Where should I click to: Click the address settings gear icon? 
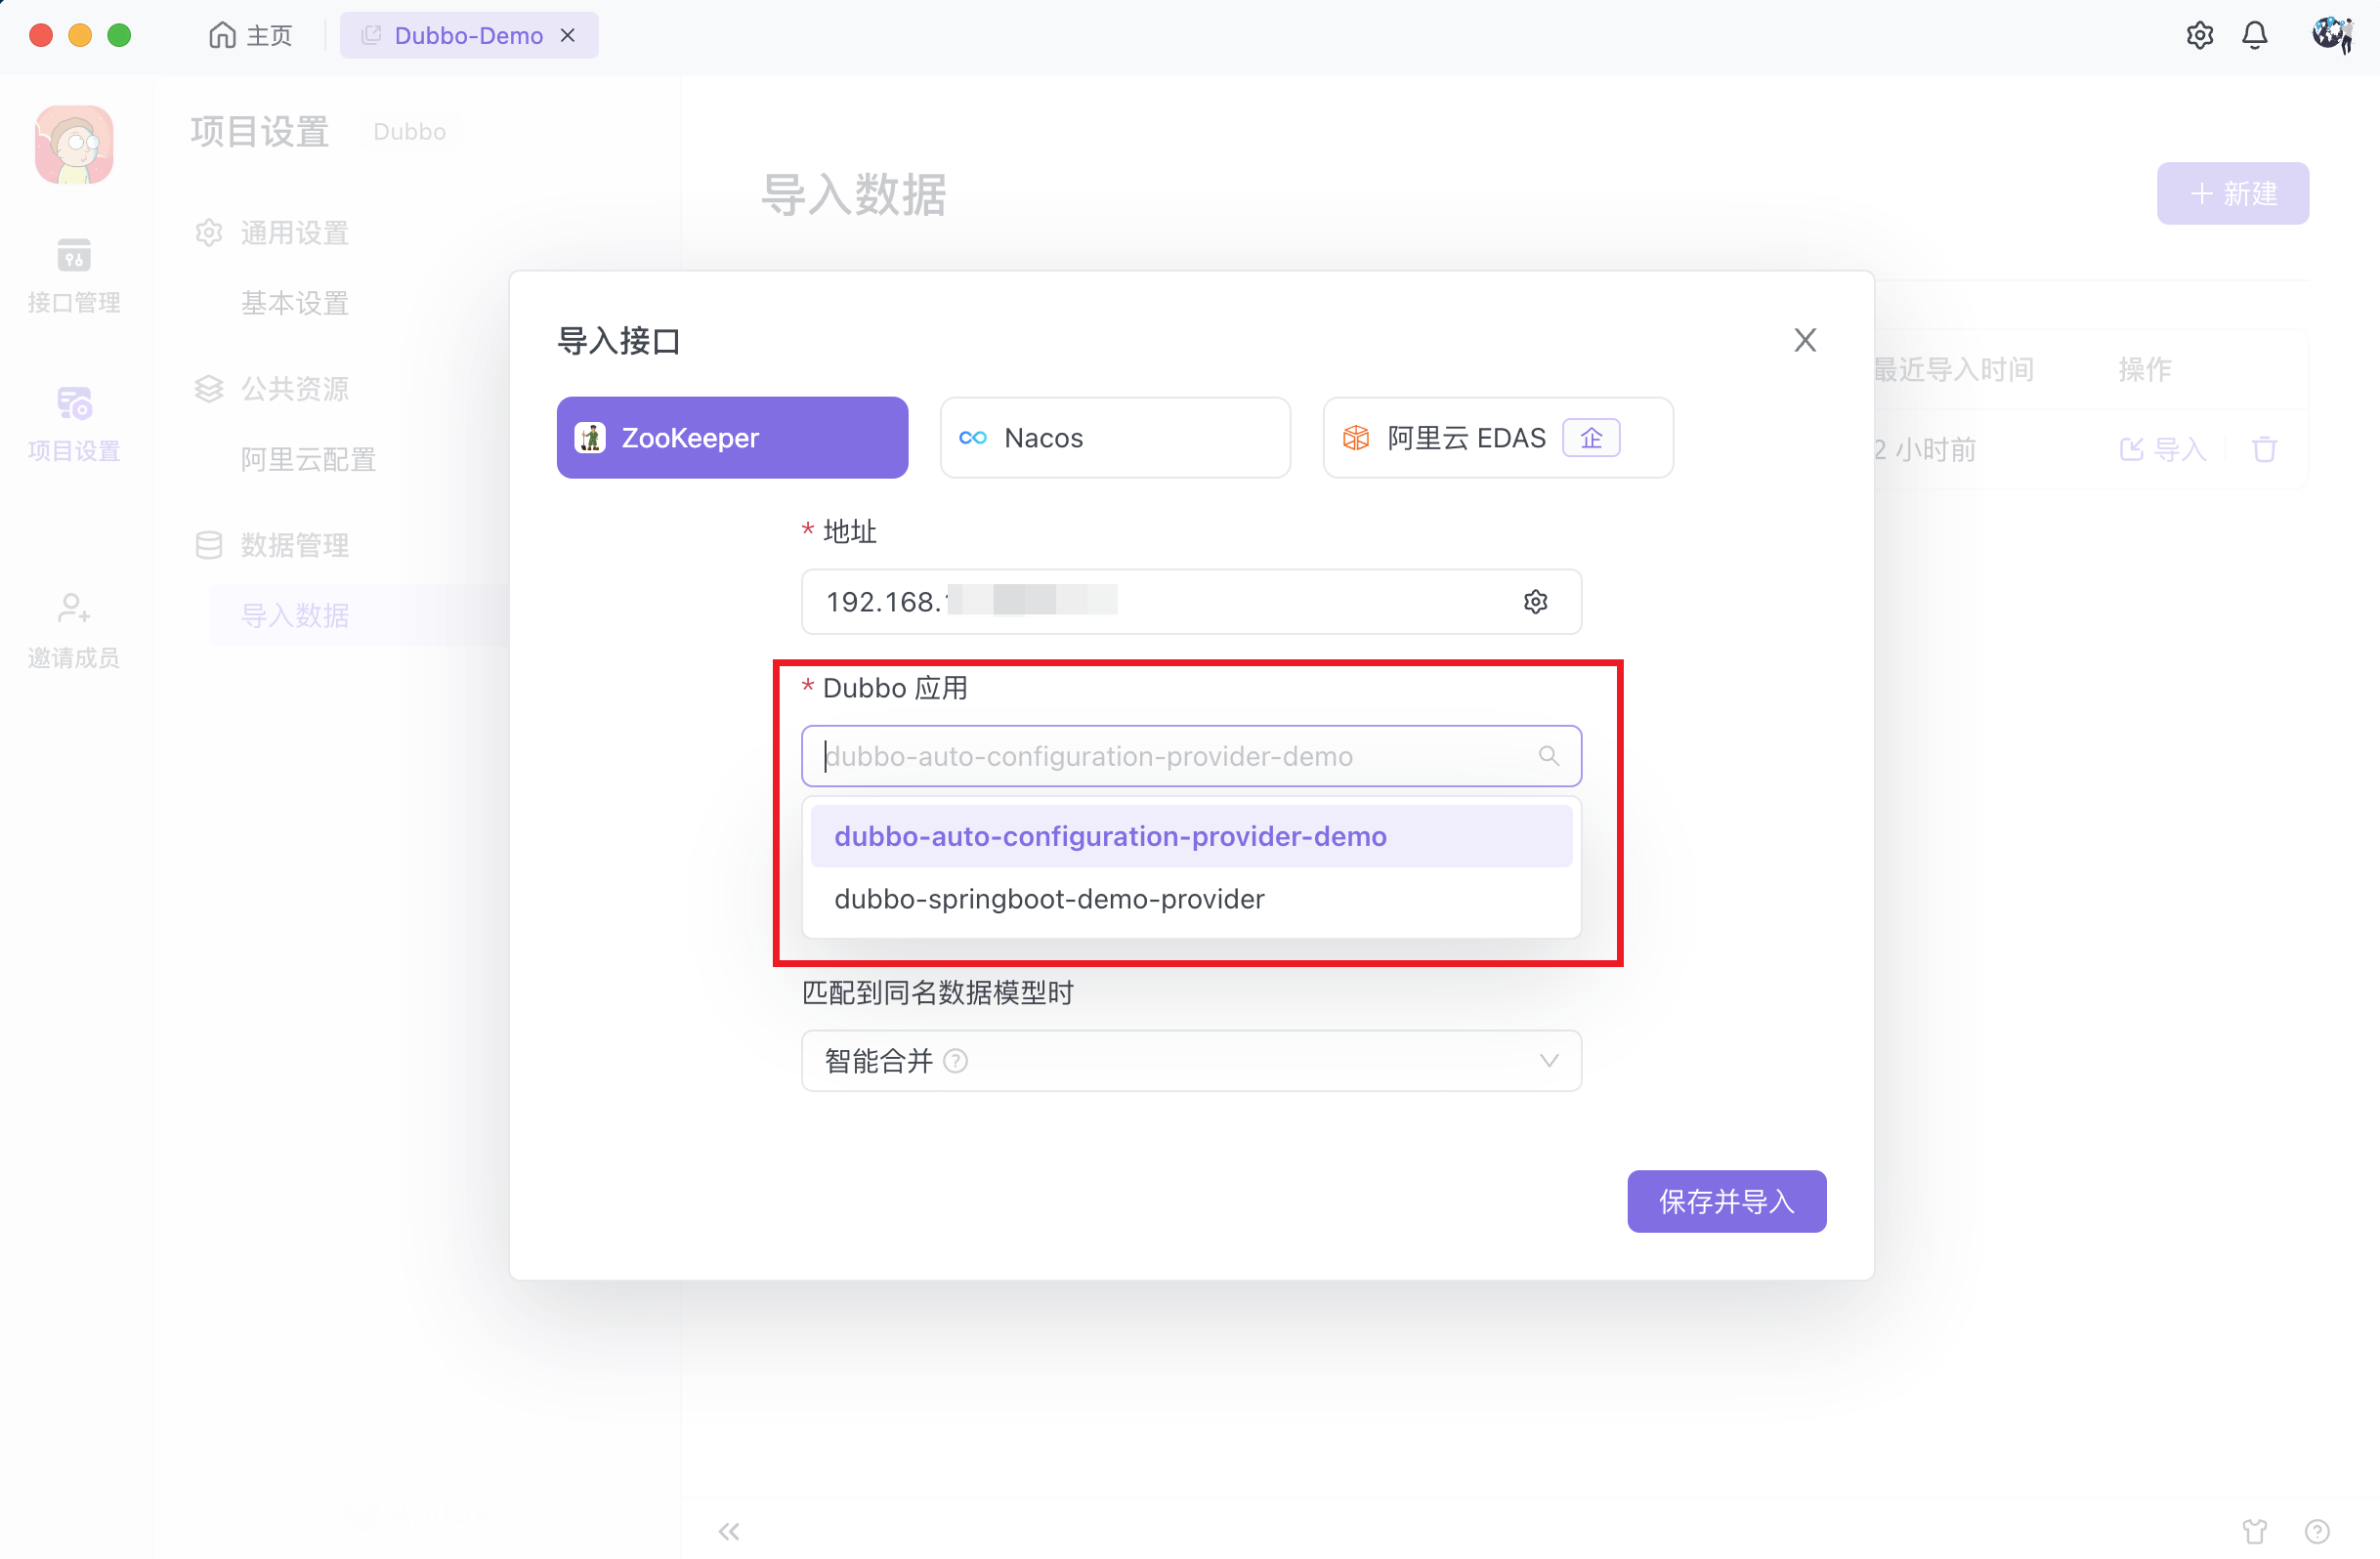tap(1535, 601)
